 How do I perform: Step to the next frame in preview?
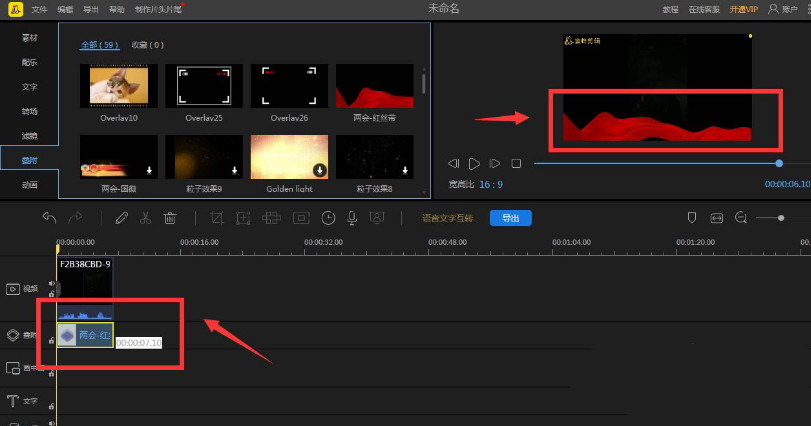point(495,163)
